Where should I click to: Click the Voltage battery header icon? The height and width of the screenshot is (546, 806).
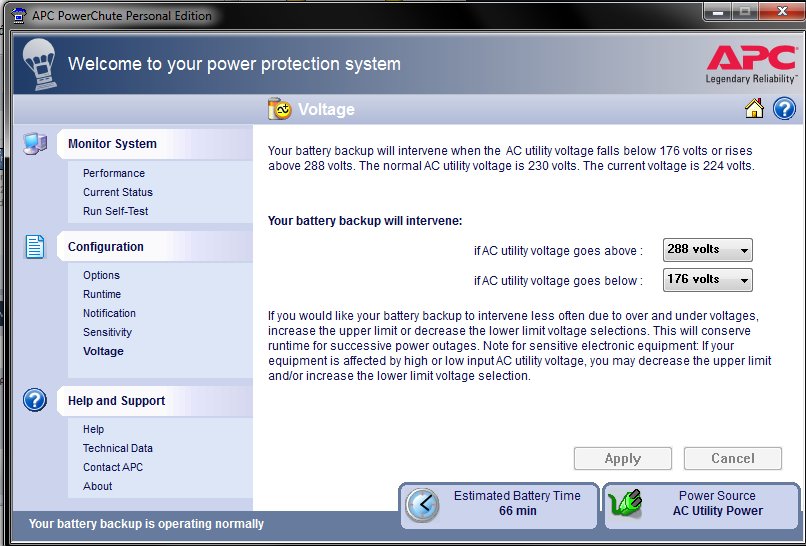(x=279, y=108)
